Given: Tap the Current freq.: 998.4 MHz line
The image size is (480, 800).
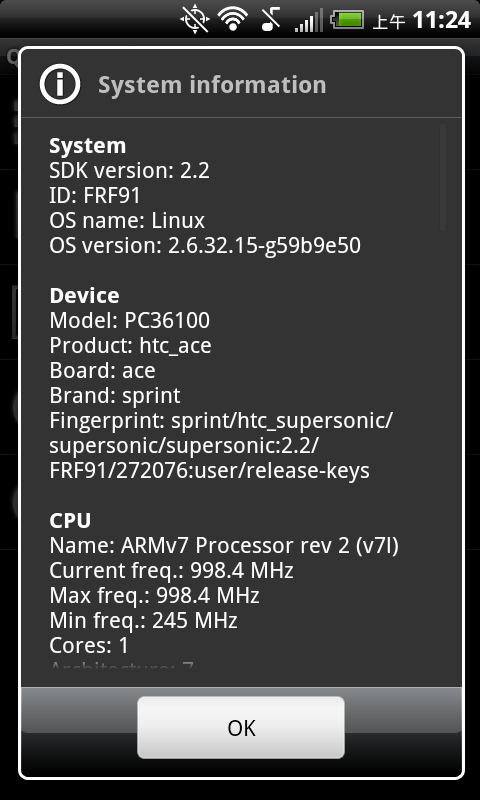Looking at the screenshot, I should pos(171,571).
